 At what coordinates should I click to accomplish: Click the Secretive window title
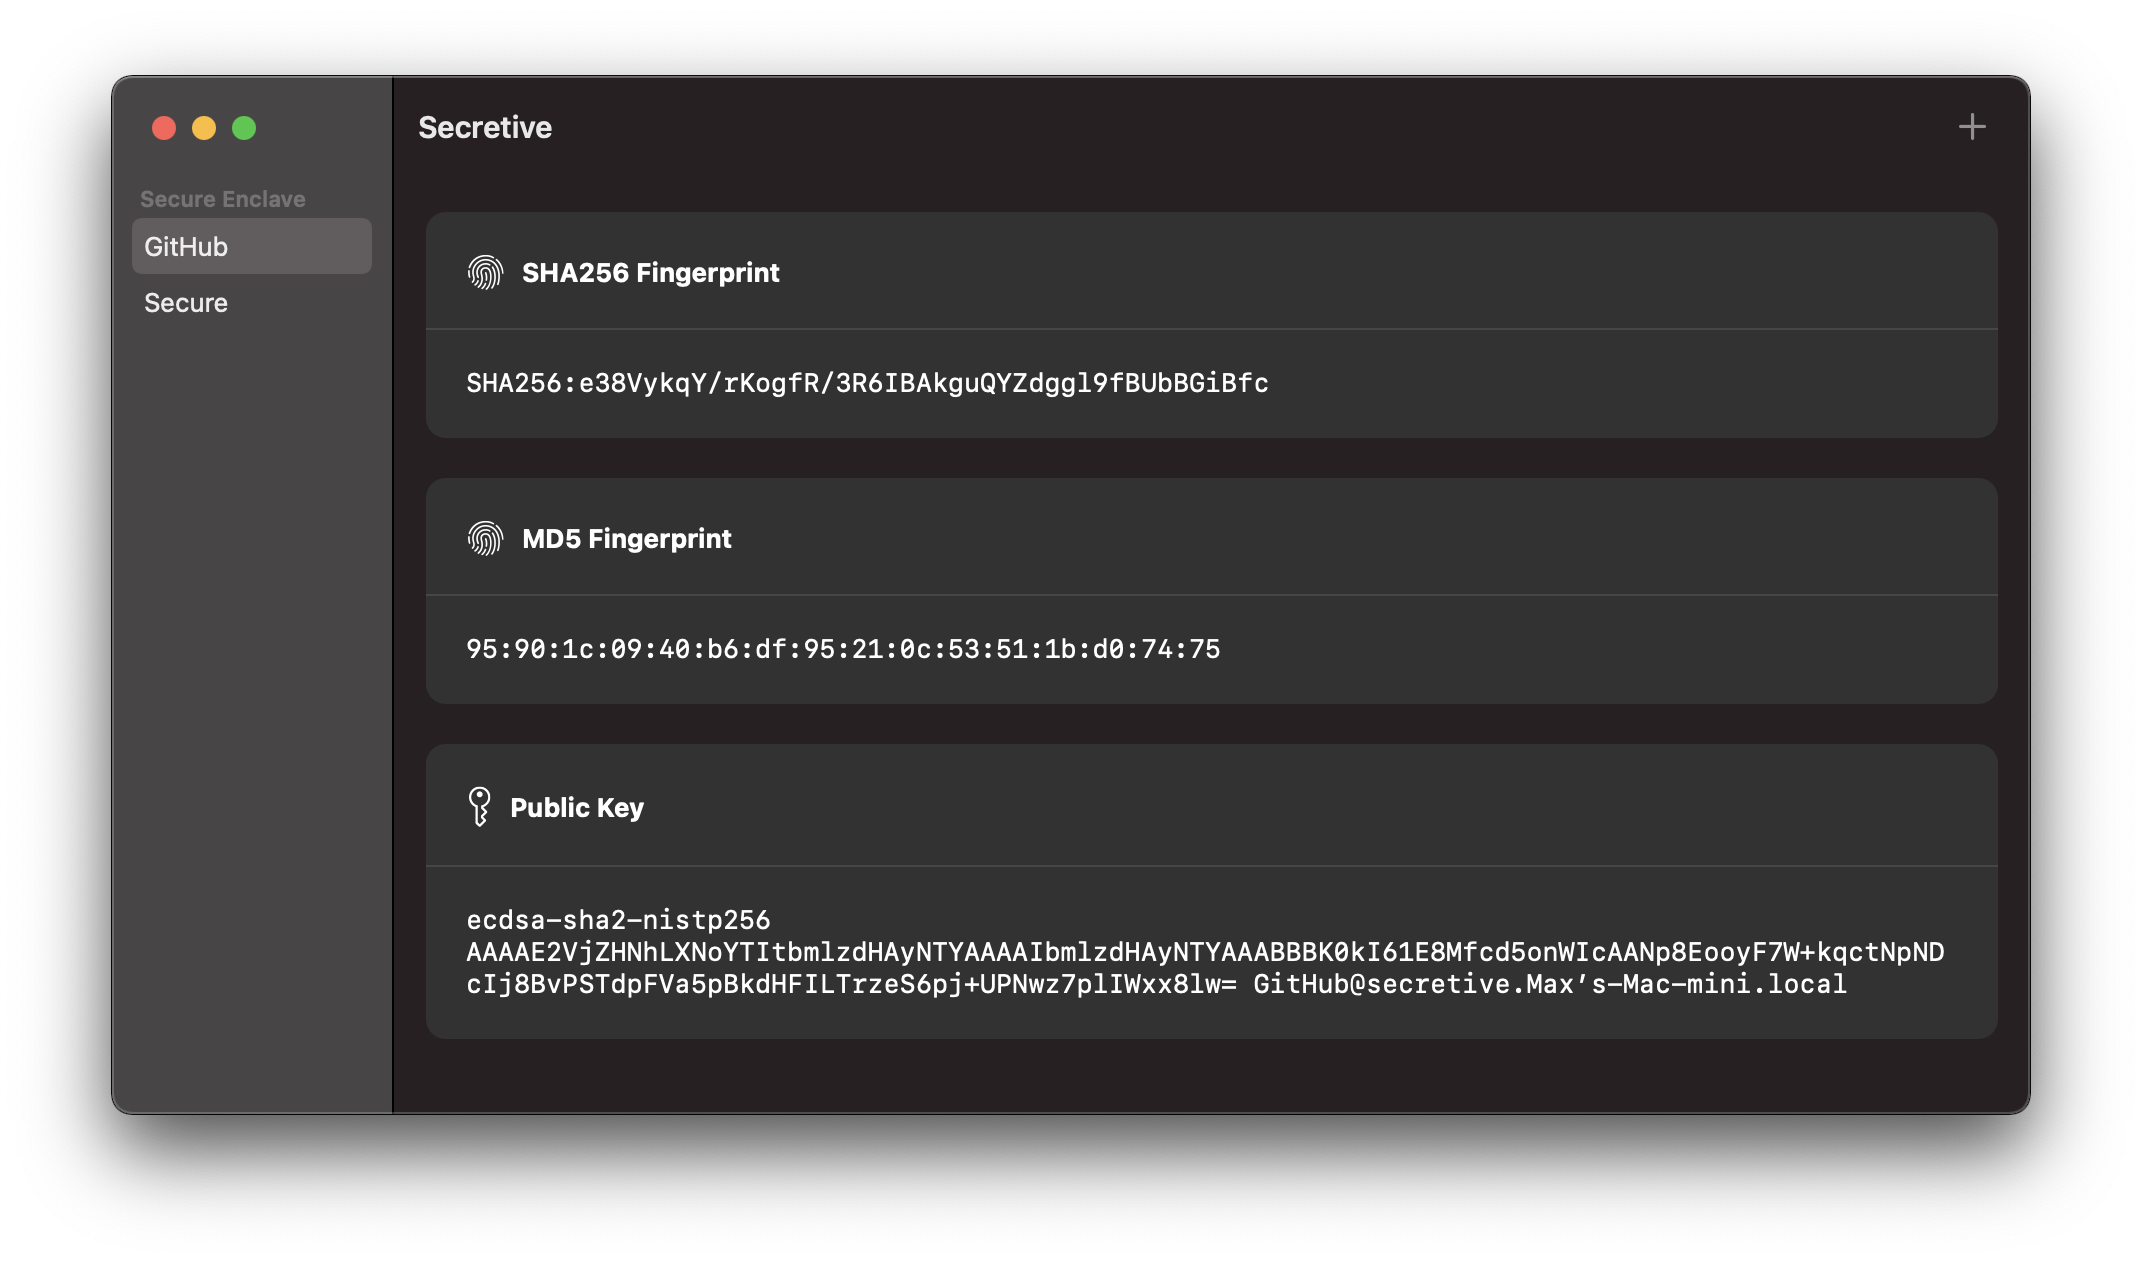click(x=484, y=127)
